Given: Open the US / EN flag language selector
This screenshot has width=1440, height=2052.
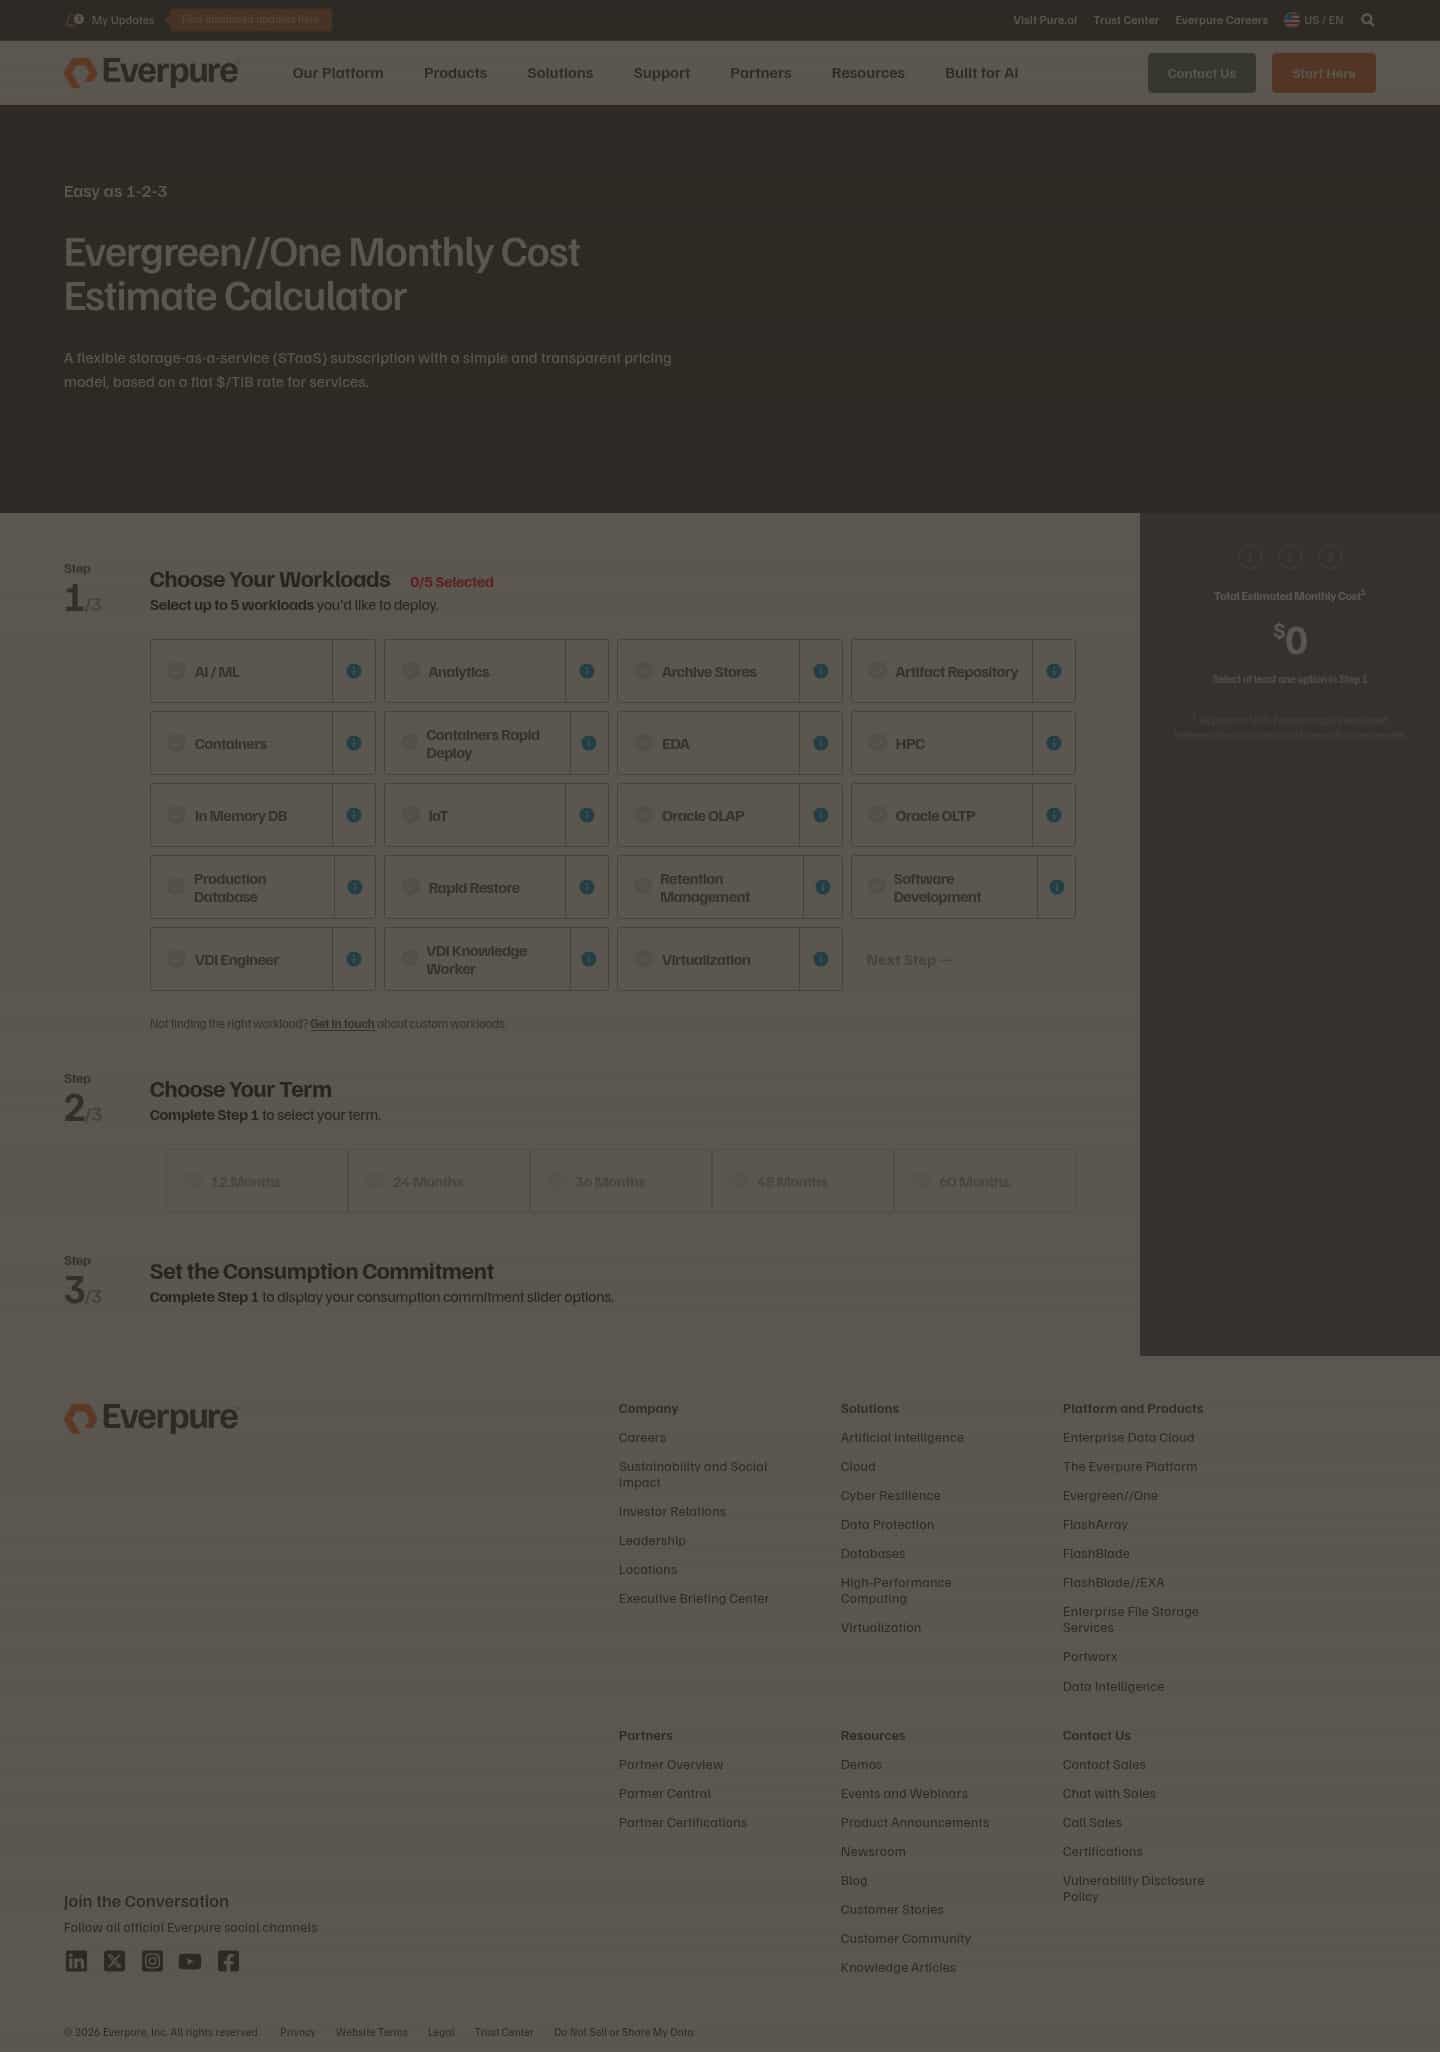Looking at the screenshot, I should (x=1314, y=20).
